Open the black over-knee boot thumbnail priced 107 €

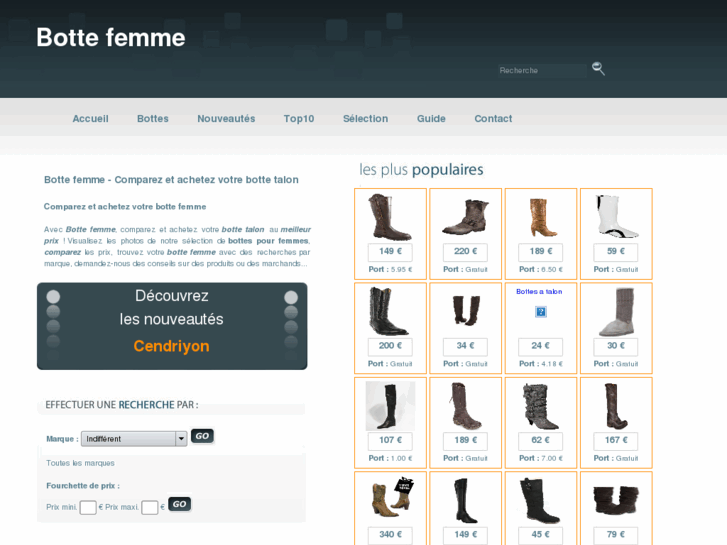tap(390, 406)
